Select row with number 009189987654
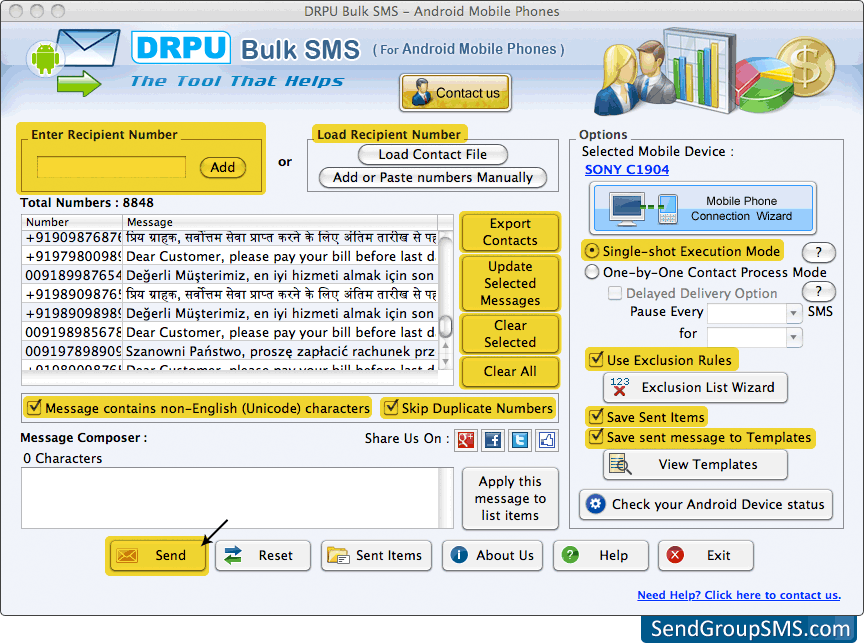The image size is (864, 643). click(230, 275)
